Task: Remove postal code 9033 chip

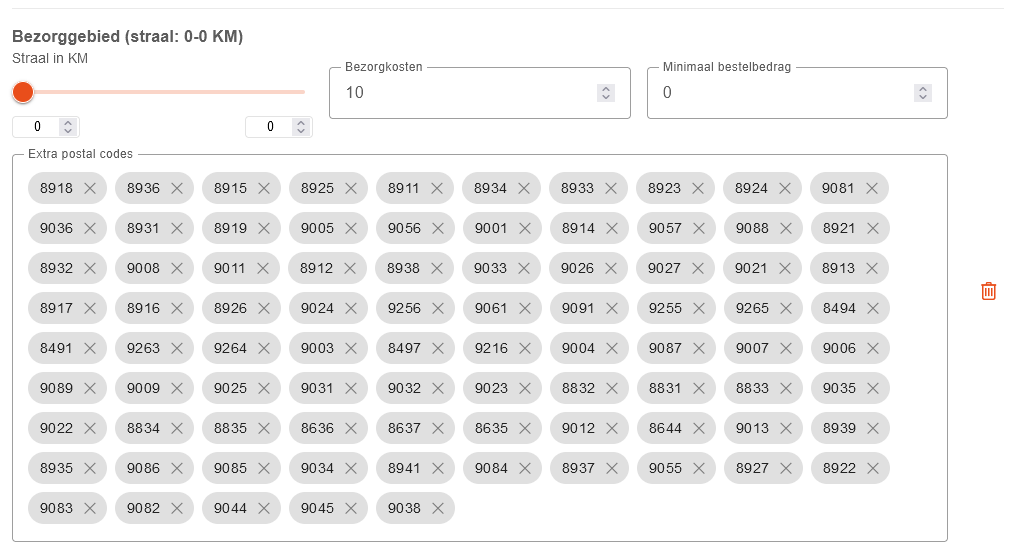Action: pos(524,269)
